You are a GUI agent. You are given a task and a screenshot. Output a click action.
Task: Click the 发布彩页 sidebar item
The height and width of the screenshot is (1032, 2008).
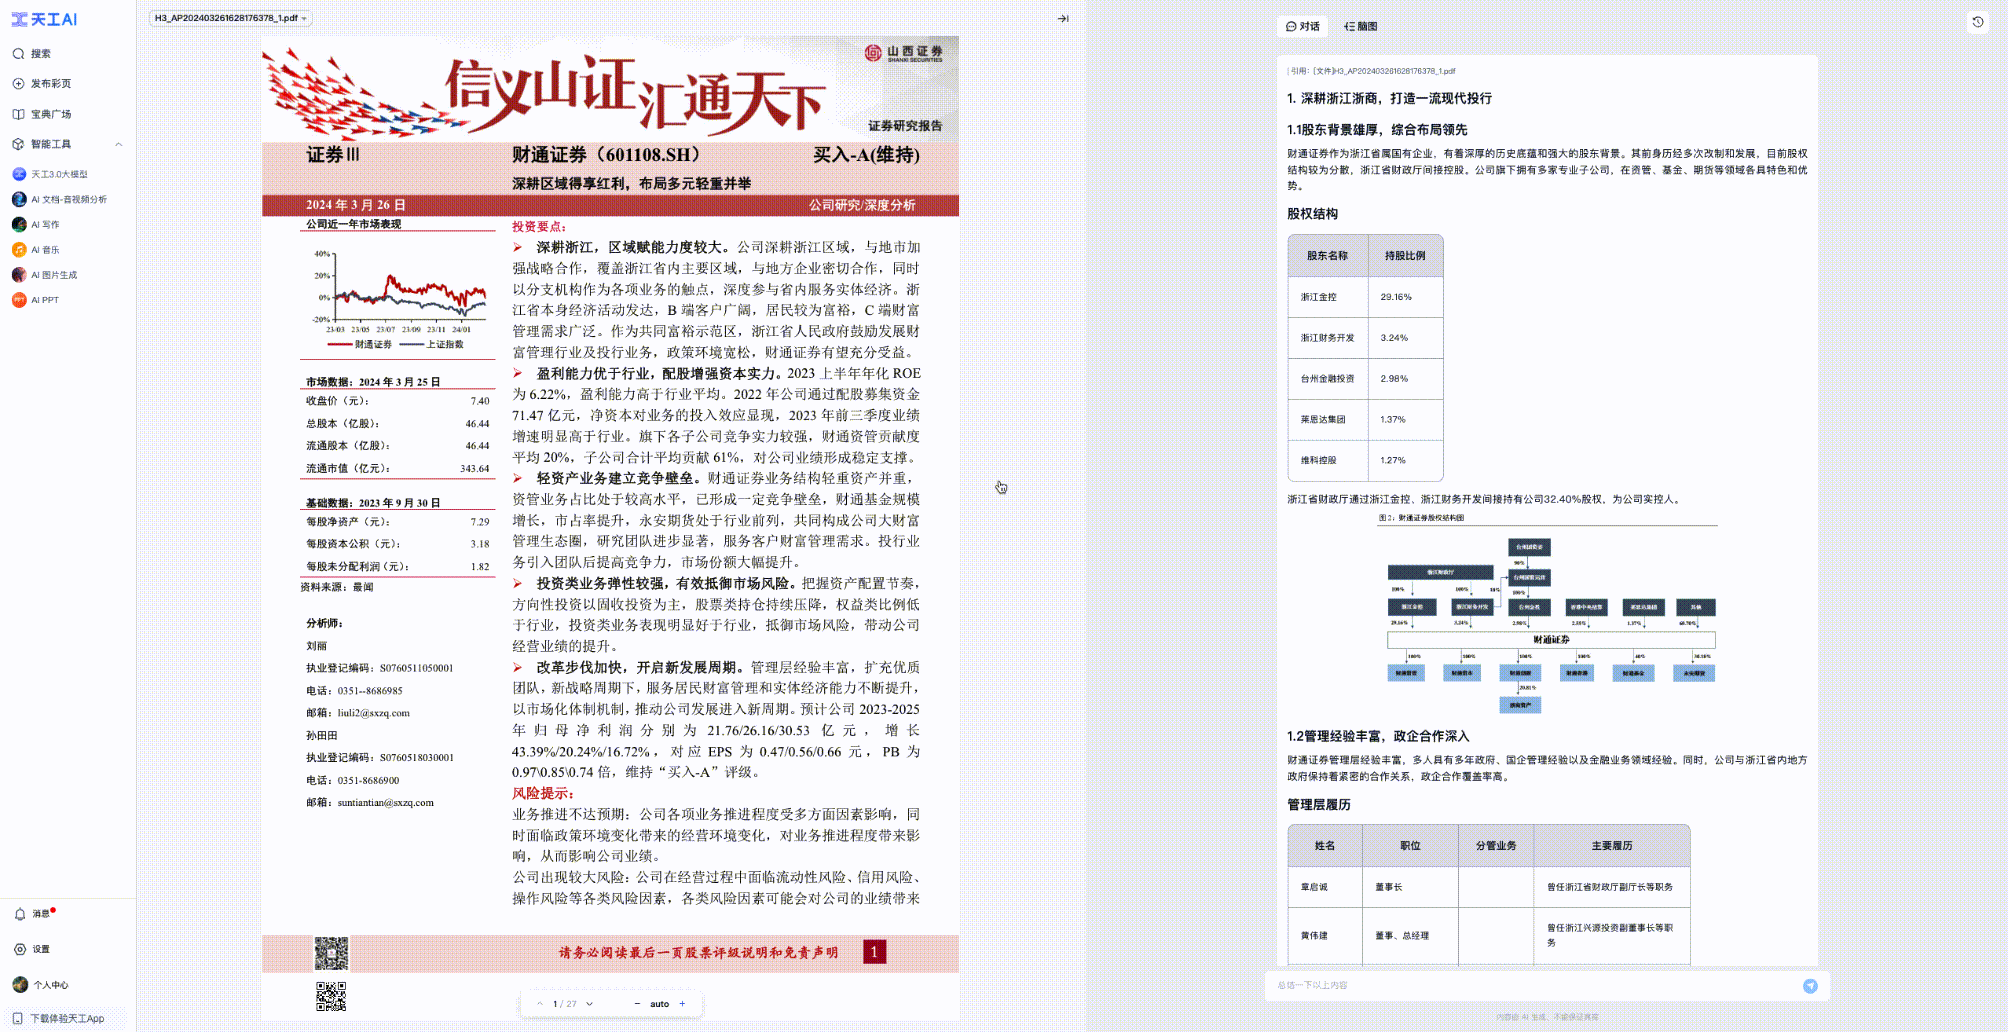click(49, 84)
